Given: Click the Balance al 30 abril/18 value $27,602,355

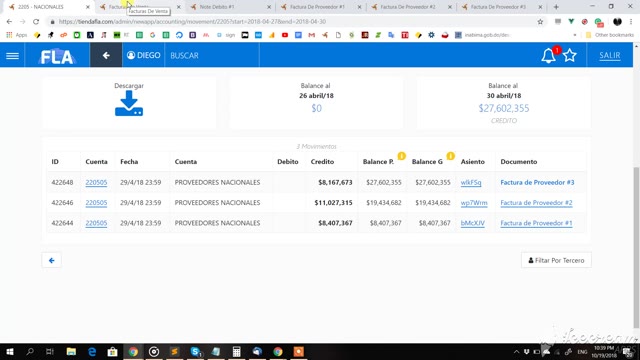Looking at the screenshot, I should click(504, 108).
